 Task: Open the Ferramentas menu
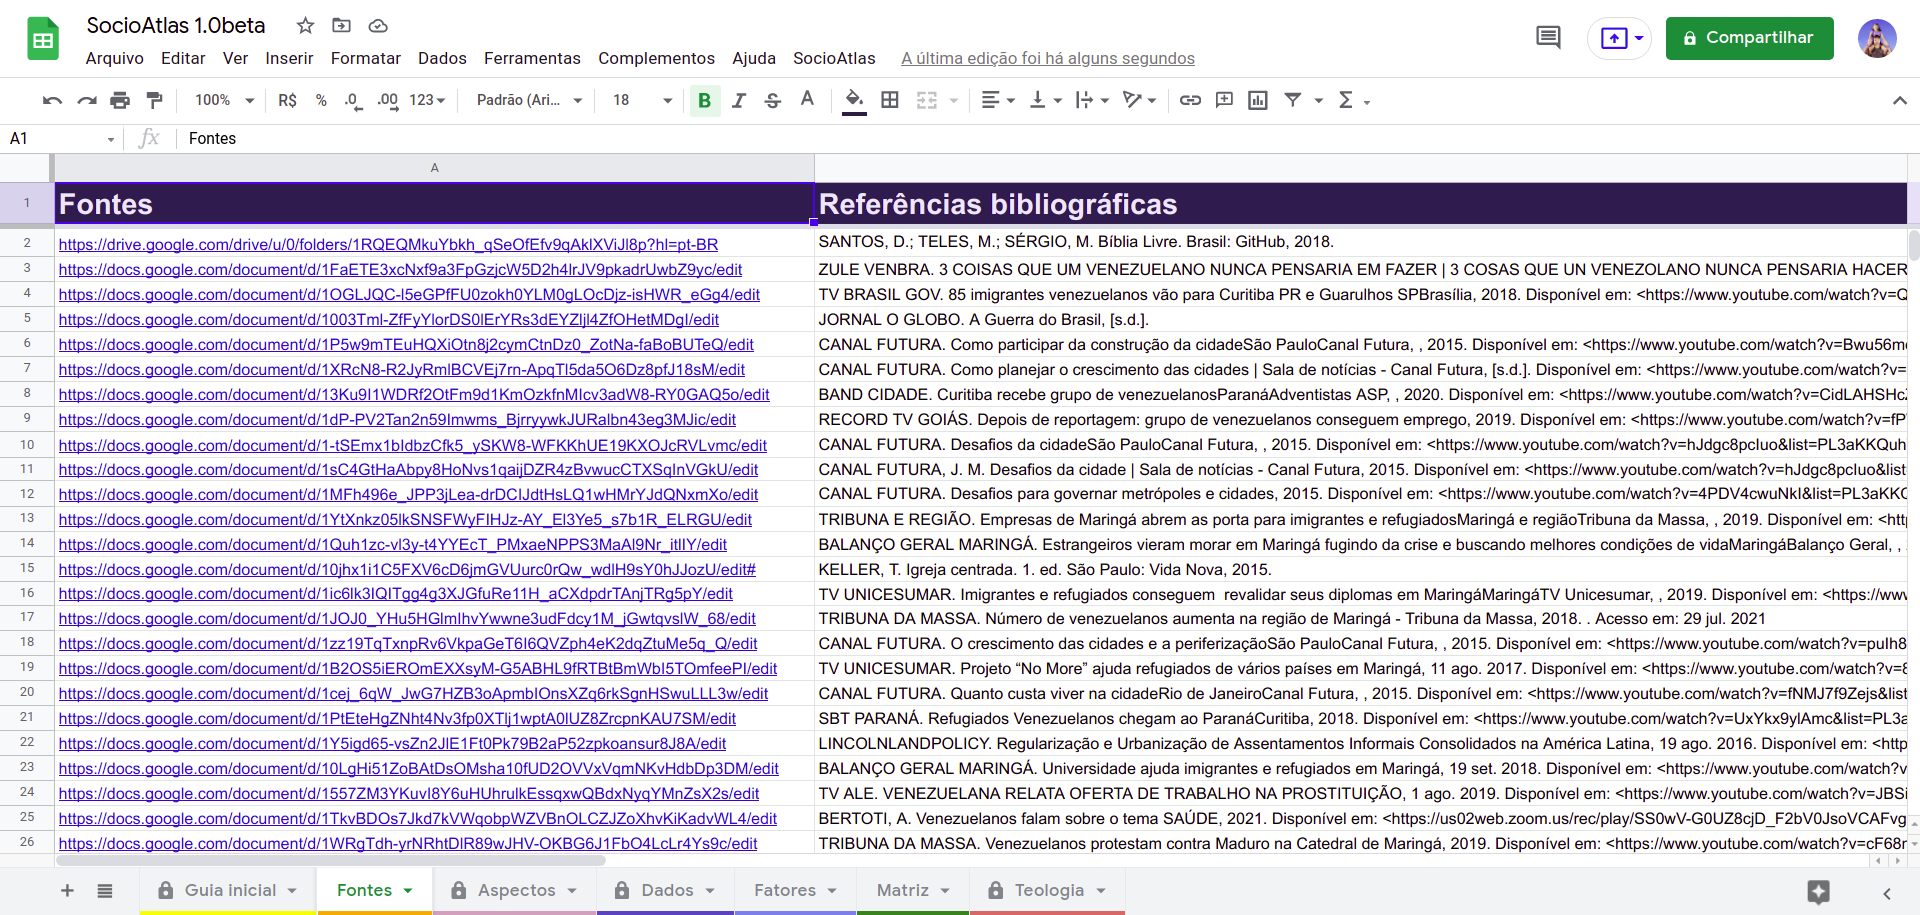pyautogui.click(x=532, y=58)
